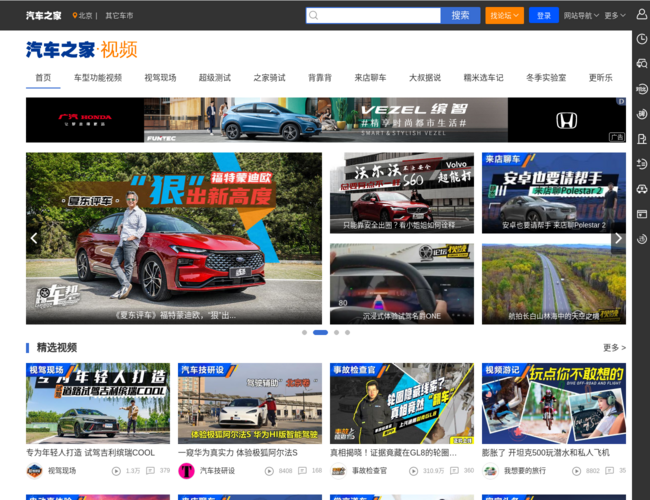Open the 汽车技研设 极狐阿尔法S thumbnail
This screenshot has height=500, width=650.
click(x=250, y=403)
